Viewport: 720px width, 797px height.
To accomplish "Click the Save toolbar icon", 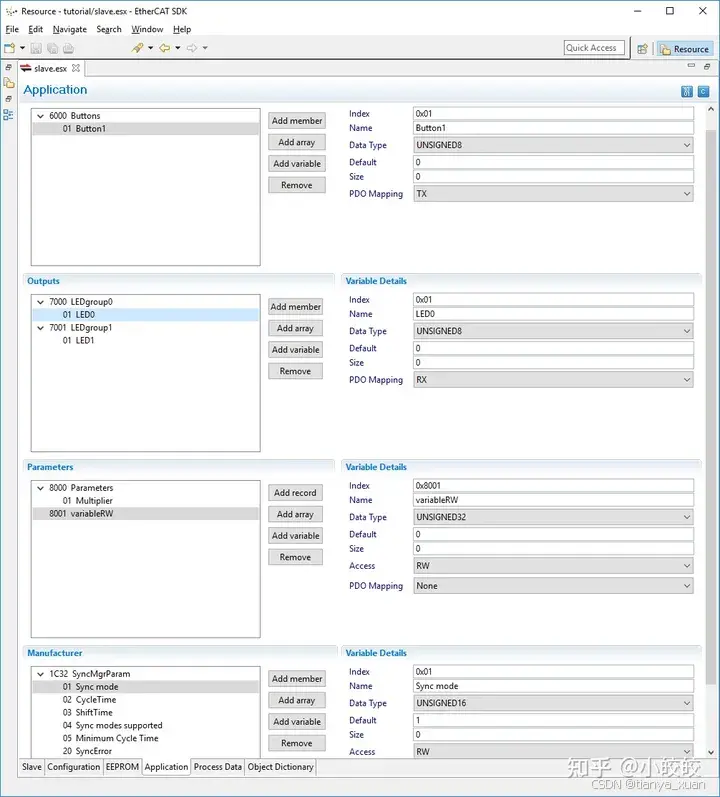I will coord(36,48).
